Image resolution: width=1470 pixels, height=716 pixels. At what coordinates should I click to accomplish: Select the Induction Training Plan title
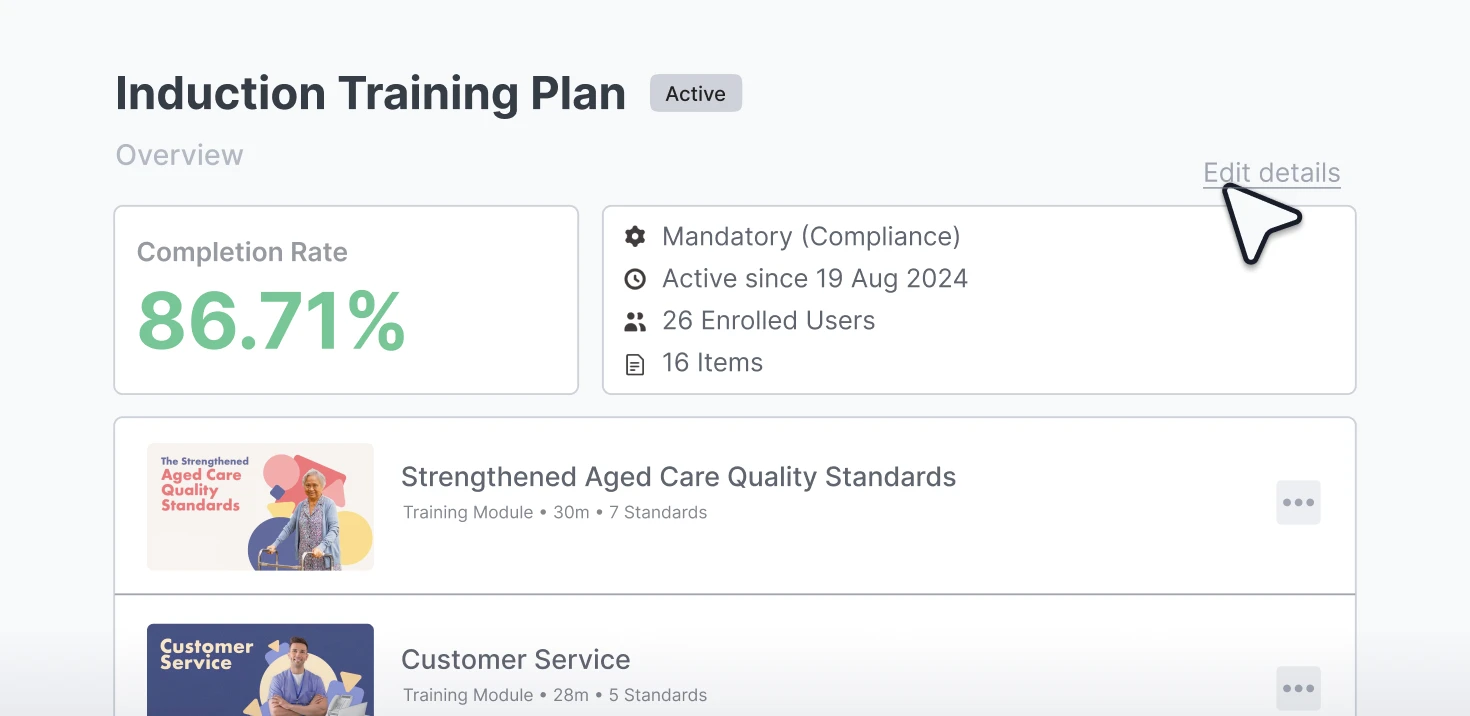pyautogui.click(x=371, y=92)
